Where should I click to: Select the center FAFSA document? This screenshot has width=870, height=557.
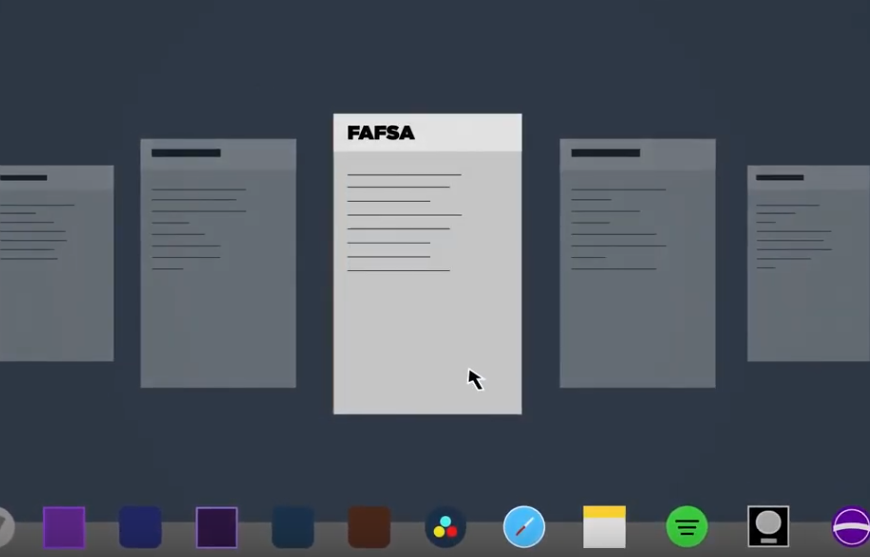coord(427,330)
